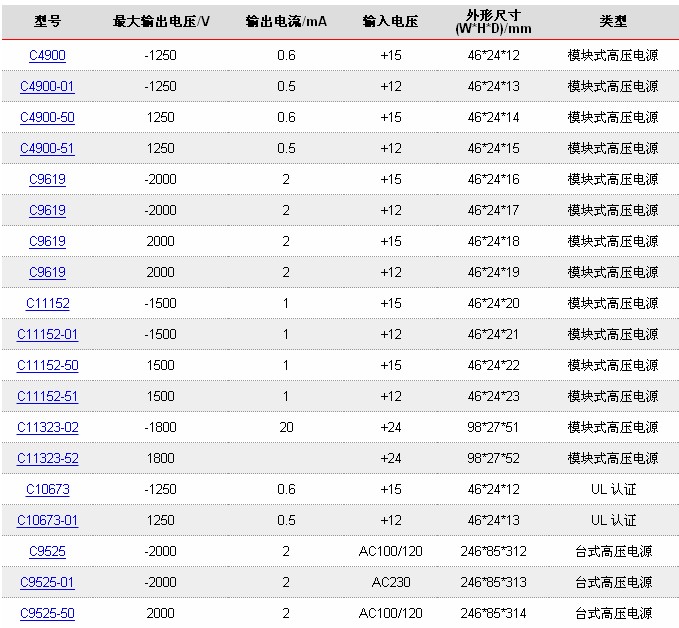Follow the C4900-51 link
Viewport: 679px width, 628px height.
click(x=47, y=149)
